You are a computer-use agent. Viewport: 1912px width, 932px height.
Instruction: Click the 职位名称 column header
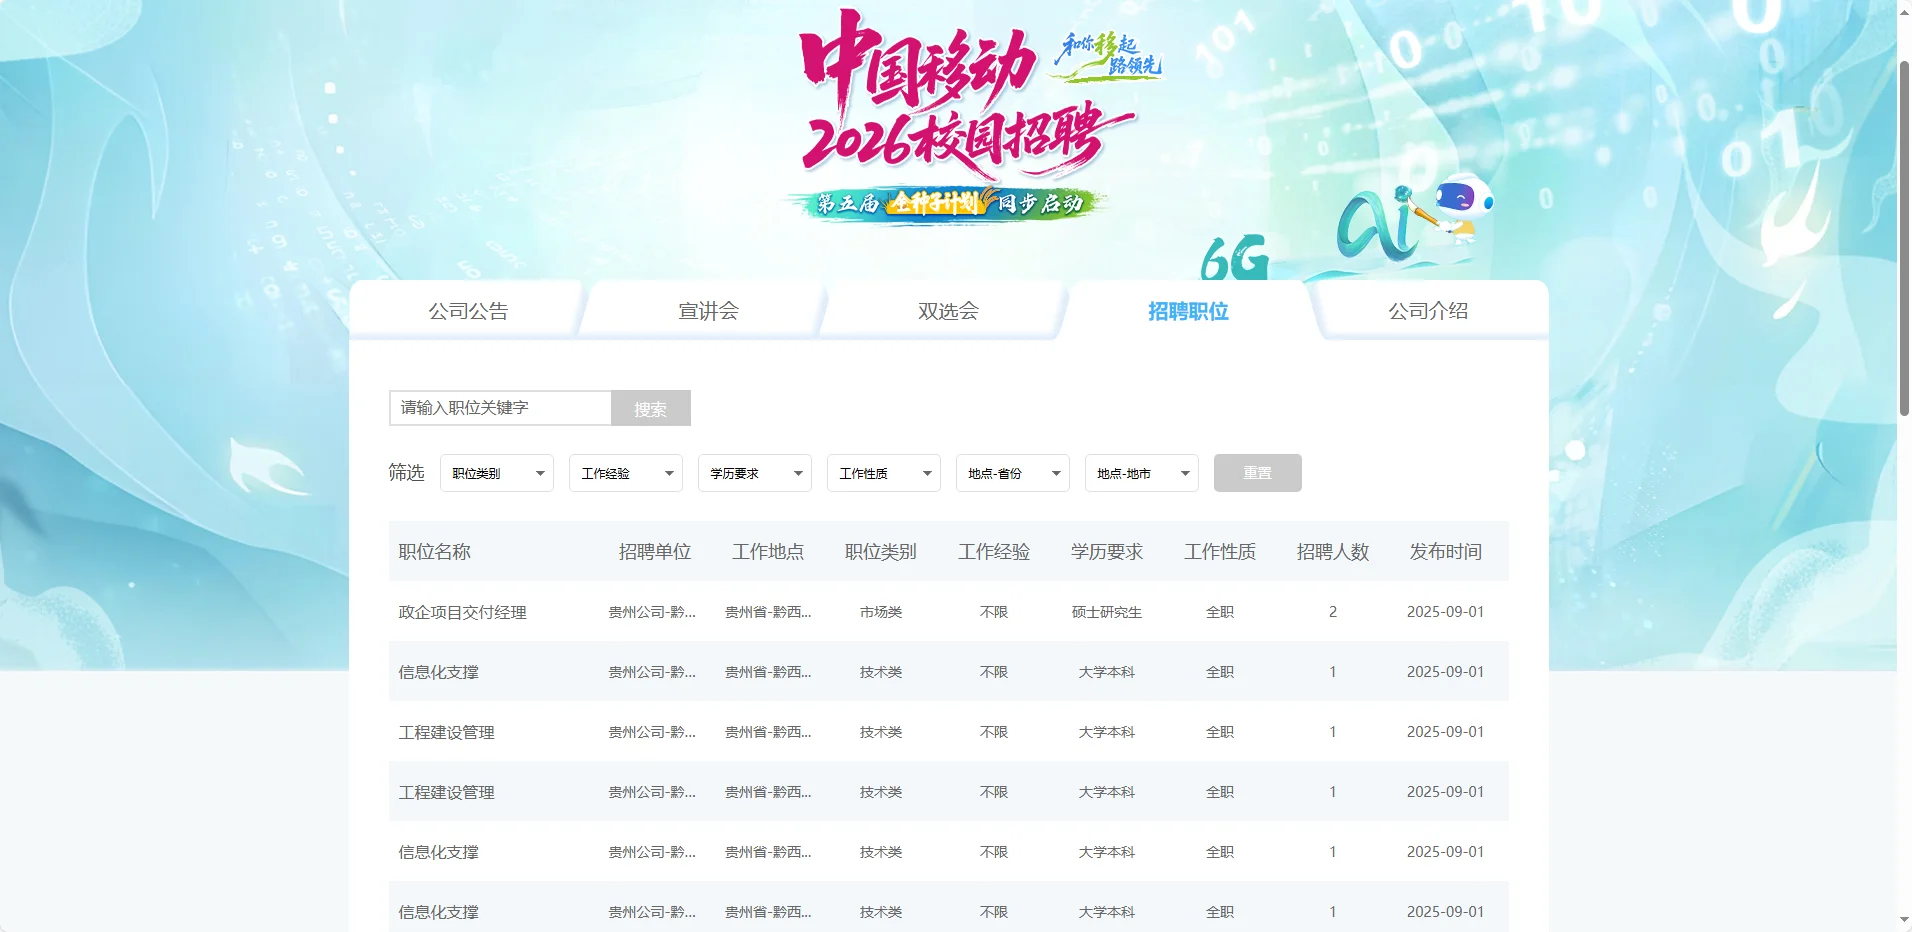tap(434, 552)
